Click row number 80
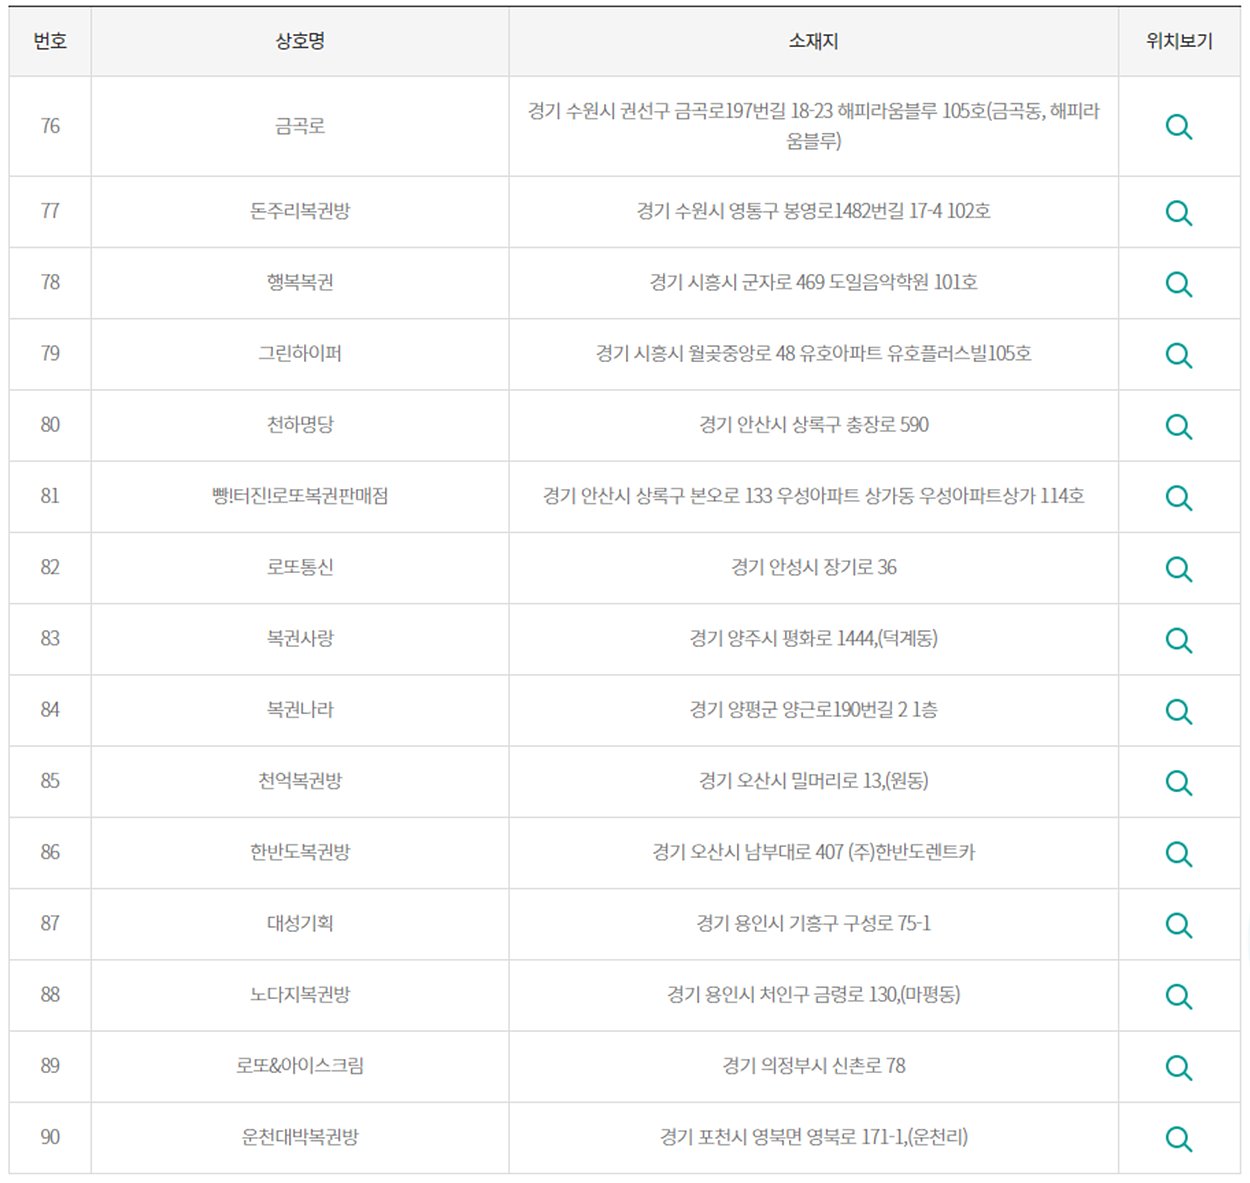This screenshot has height=1183, width=1250. [50, 424]
